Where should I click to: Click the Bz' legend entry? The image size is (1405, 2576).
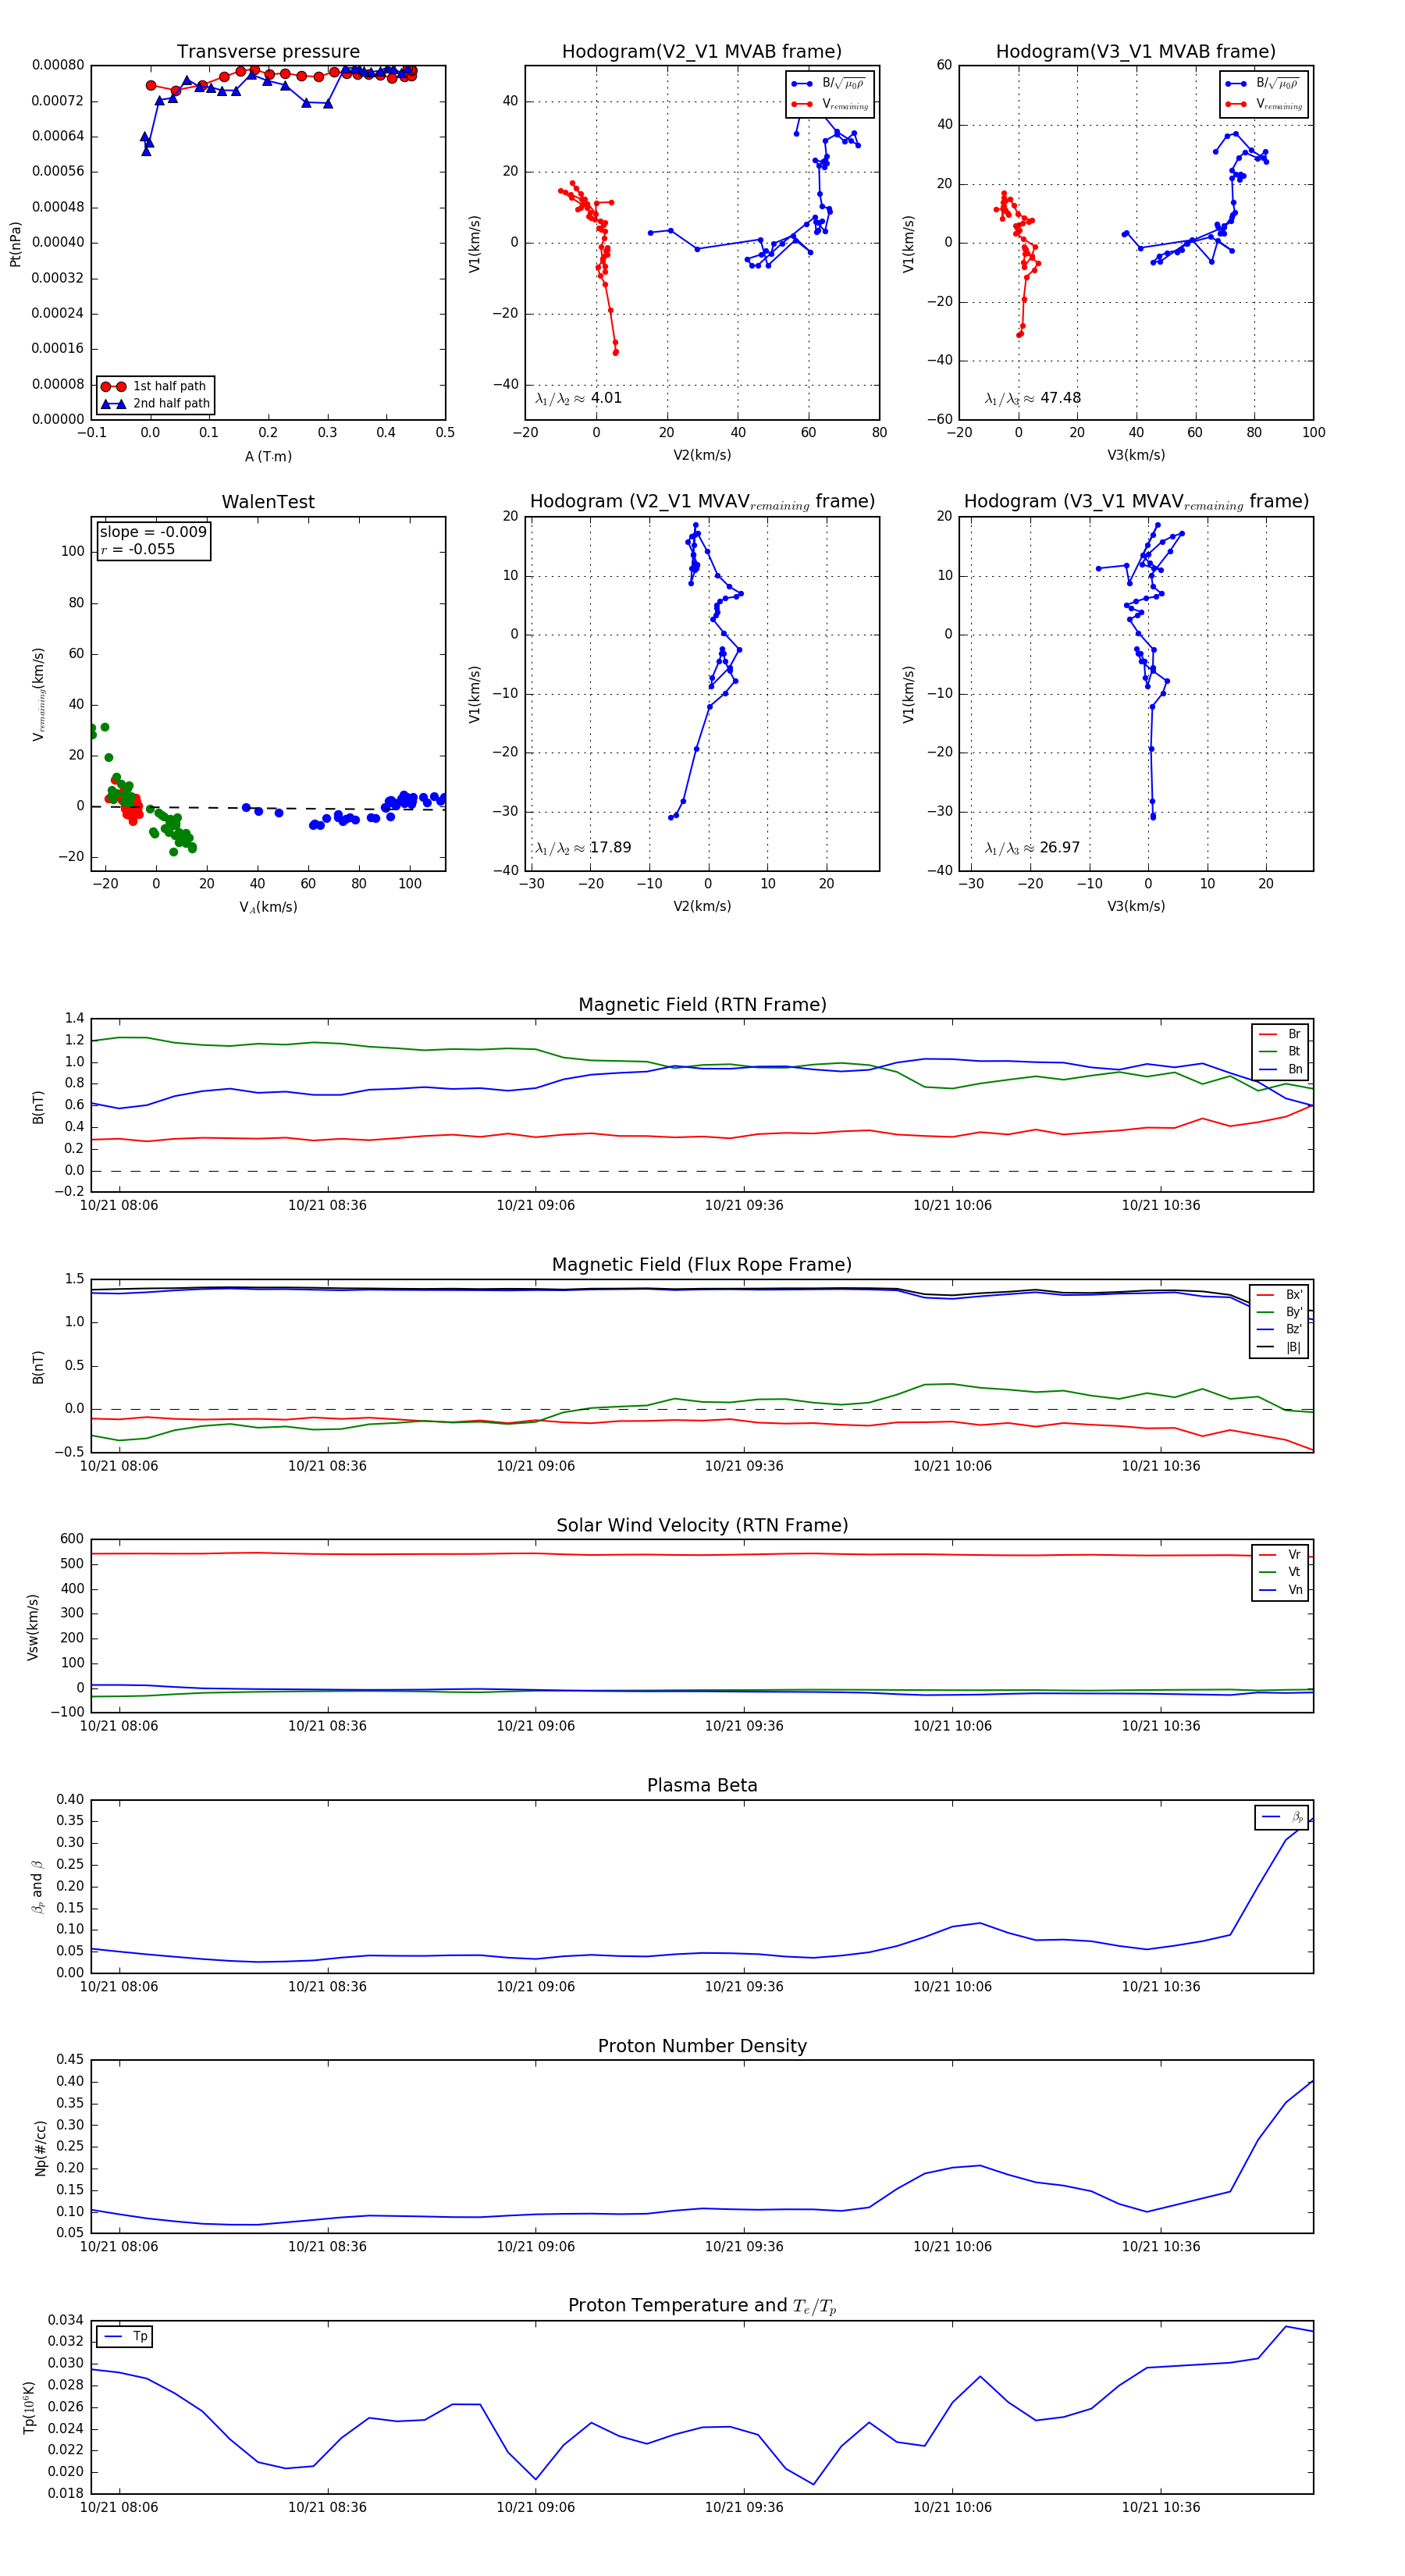tap(1279, 1329)
